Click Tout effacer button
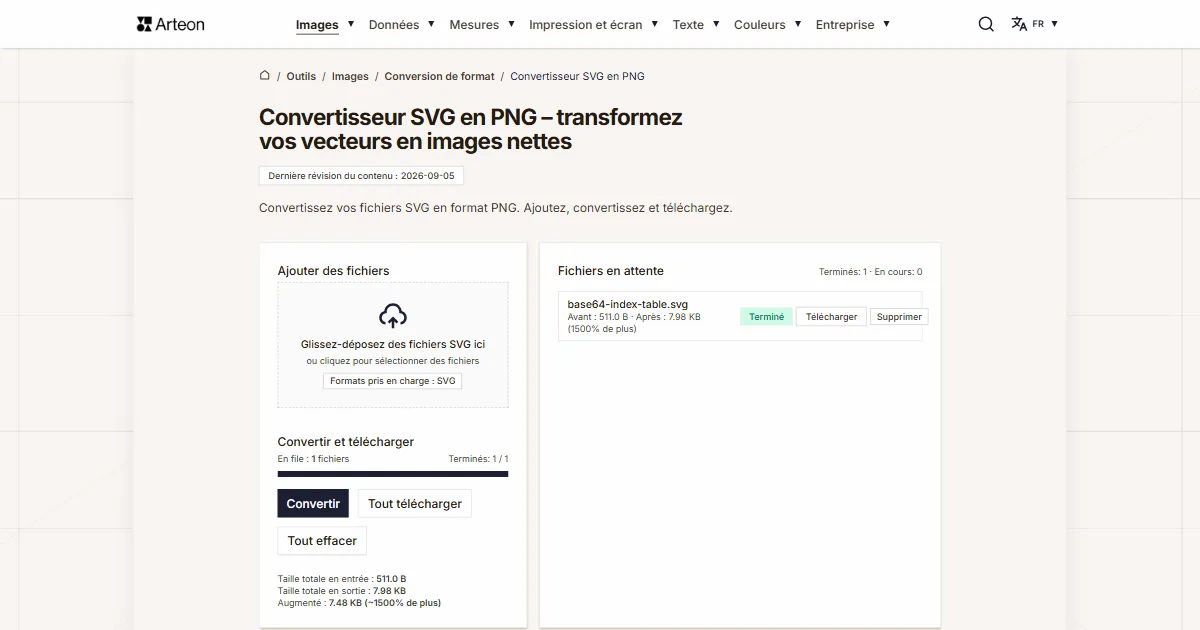The width and height of the screenshot is (1200, 630). click(x=322, y=540)
